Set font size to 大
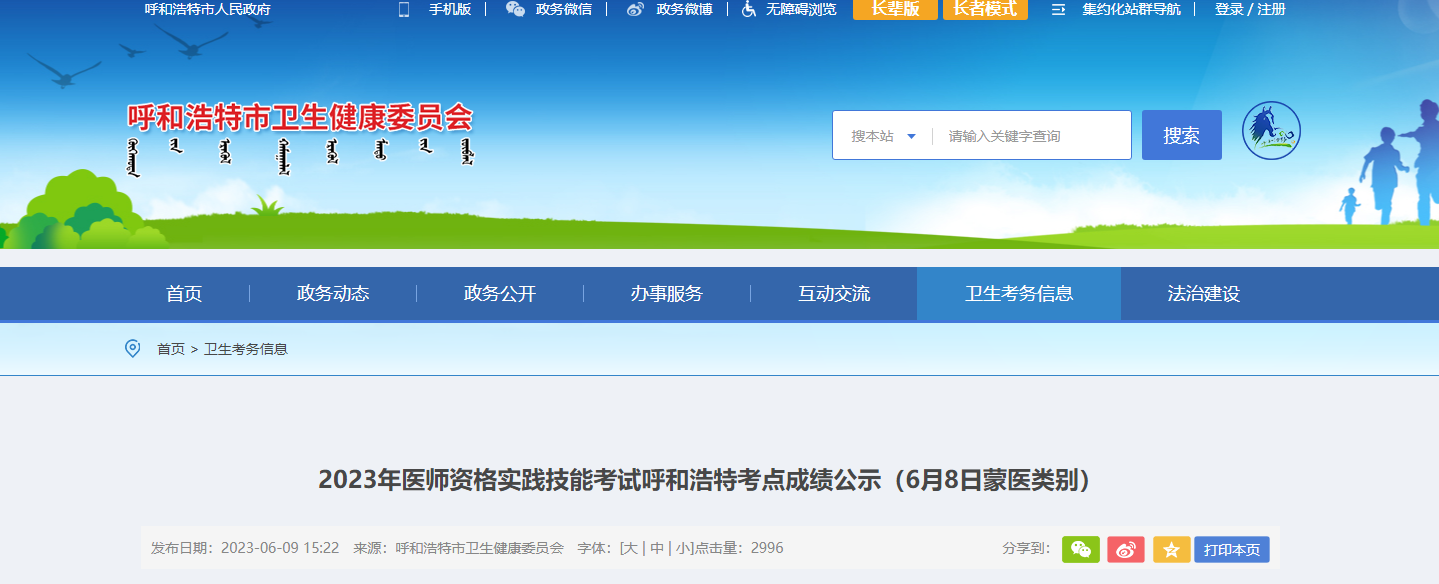This screenshot has height=584, width=1439. coord(631,548)
